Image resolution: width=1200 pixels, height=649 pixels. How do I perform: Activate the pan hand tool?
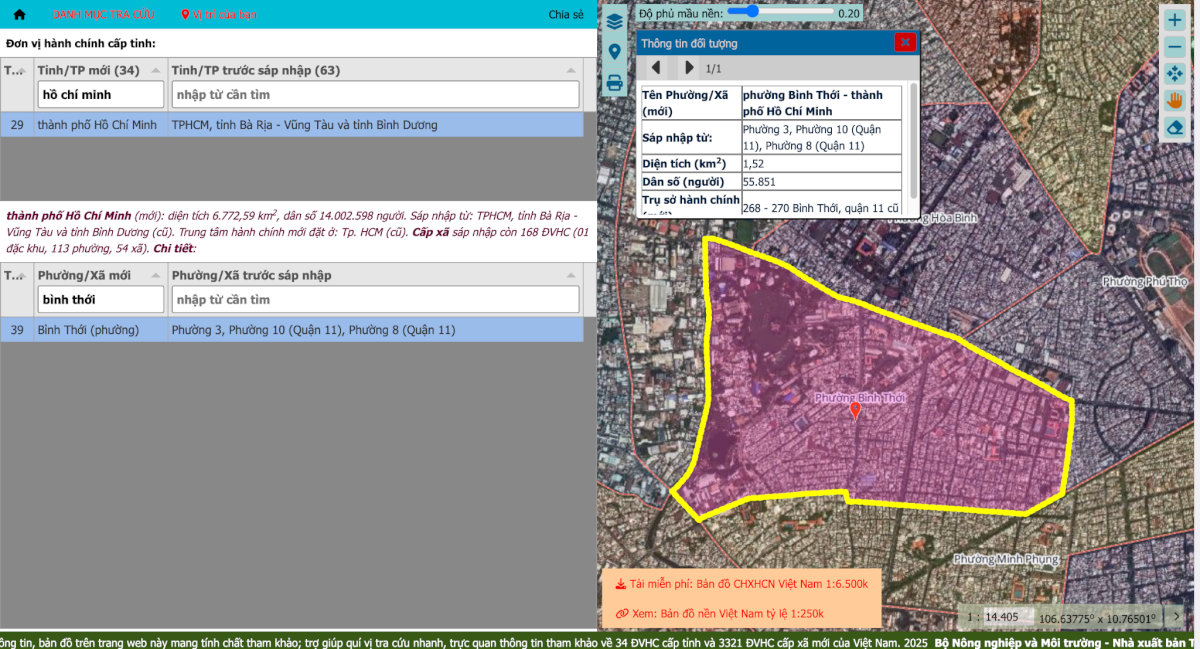tap(1175, 101)
